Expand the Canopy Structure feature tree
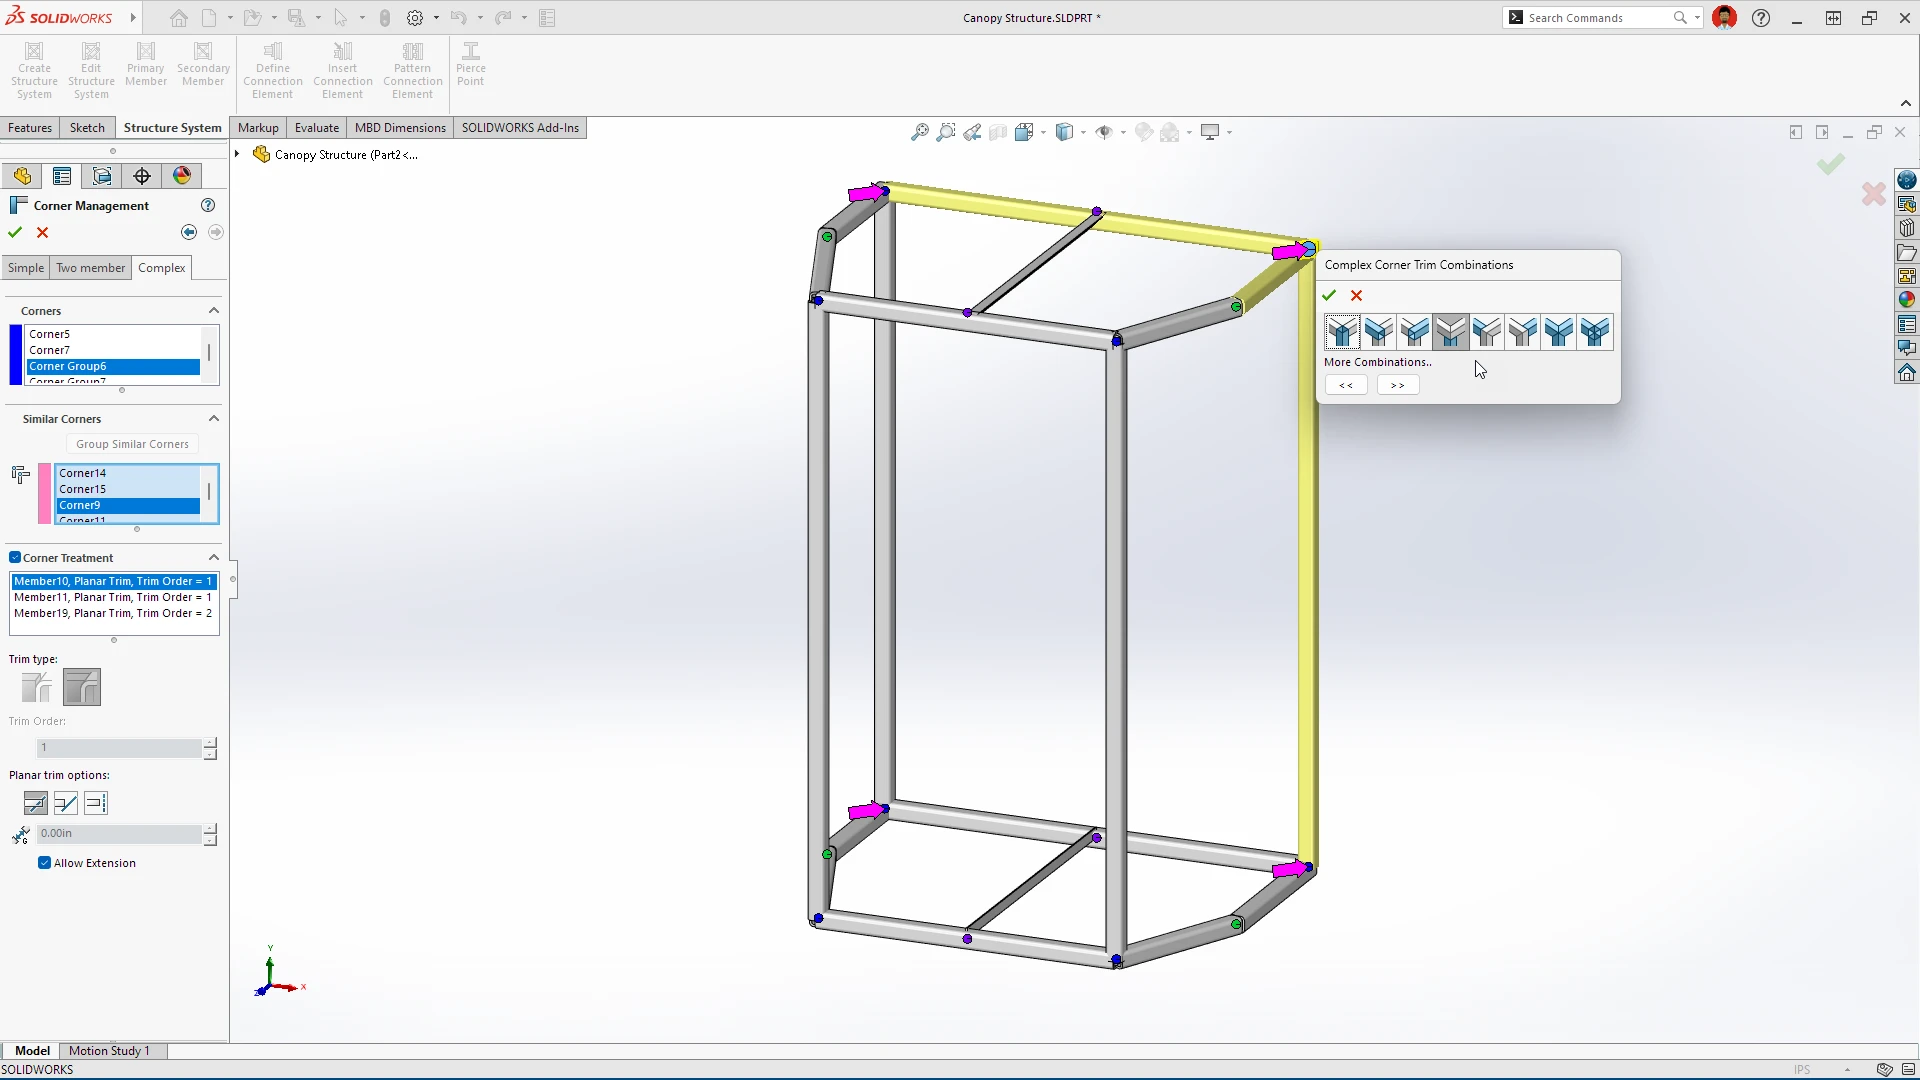 (x=237, y=154)
